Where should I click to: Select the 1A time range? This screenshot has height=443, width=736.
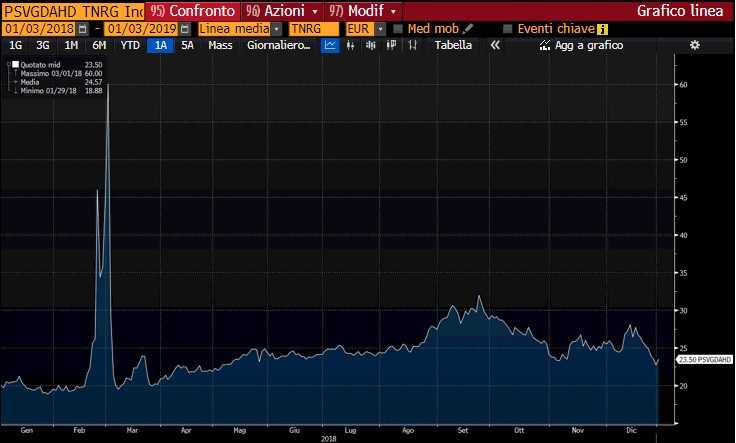(161, 45)
